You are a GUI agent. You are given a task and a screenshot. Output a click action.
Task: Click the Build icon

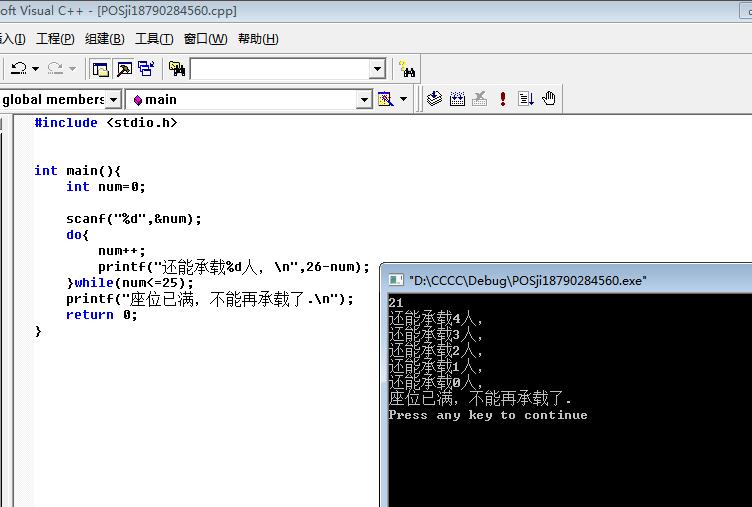coord(457,99)
